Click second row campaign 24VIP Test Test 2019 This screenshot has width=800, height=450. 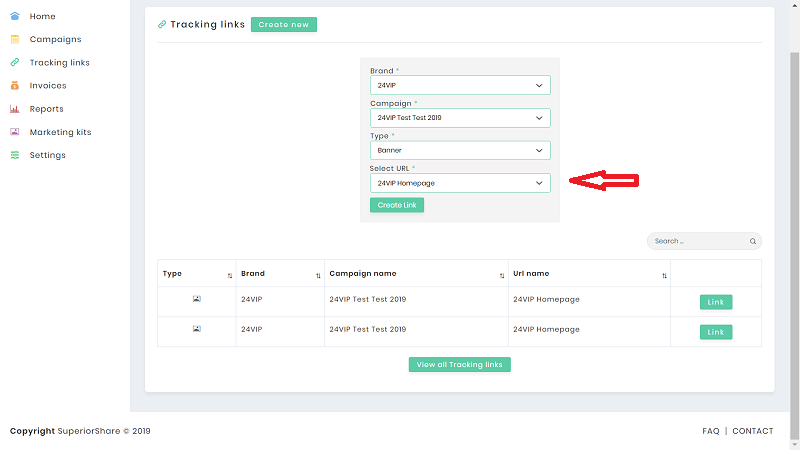(367, 330)
